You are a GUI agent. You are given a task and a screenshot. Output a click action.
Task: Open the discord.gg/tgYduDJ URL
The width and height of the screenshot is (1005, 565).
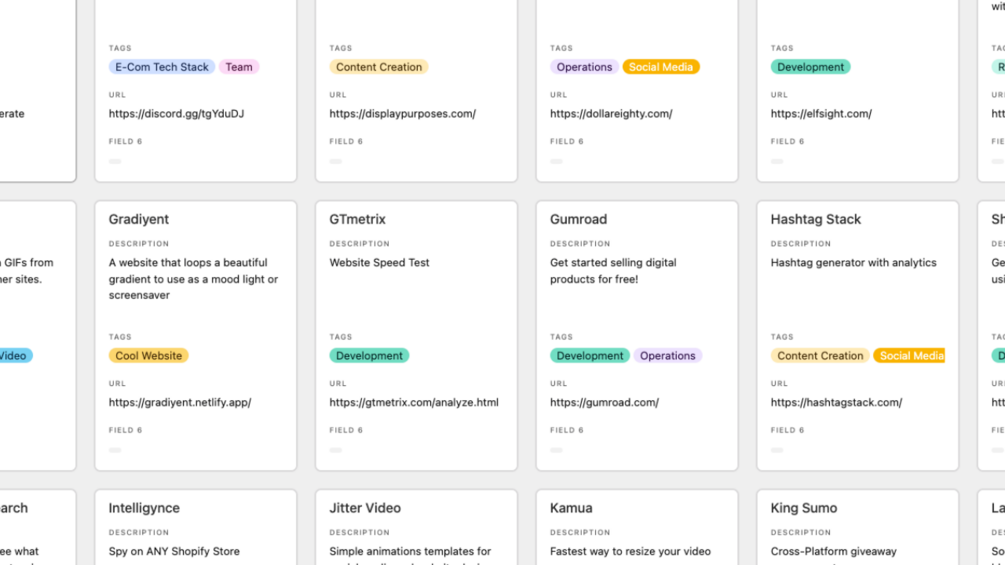click(176, 114)
